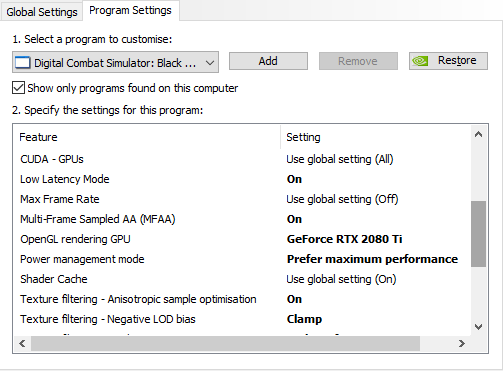The width and height of the screenshot is (503, 371).
Task: Click the Add button
Action: [x=268, y=61]
